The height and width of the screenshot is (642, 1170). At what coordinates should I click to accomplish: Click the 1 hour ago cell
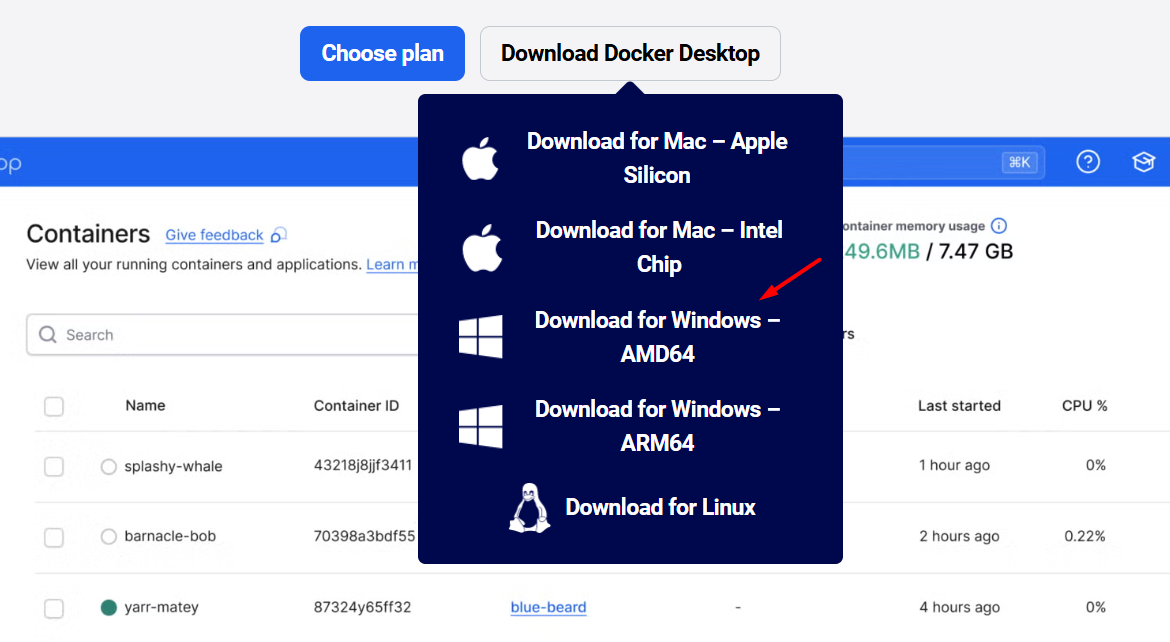click(x=954, y=465)
